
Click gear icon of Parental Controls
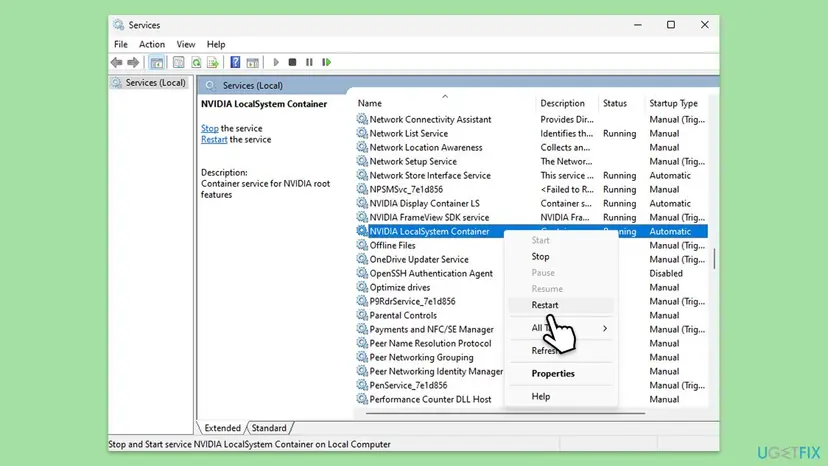(362, 315)
